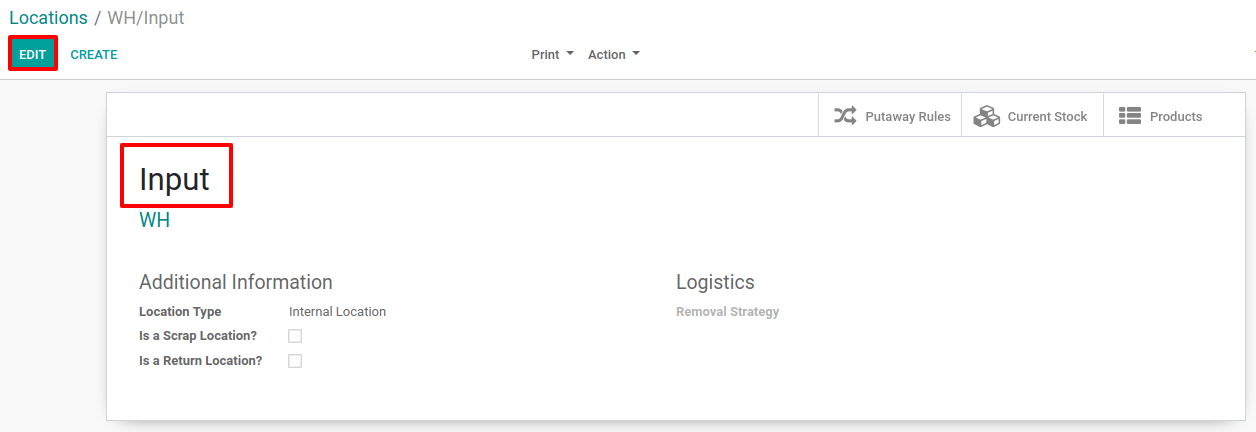Toggle the Is a Return Location checkbox
Image resolution: width=1256 pixels, height=432 pixels.
click(295, 361)
